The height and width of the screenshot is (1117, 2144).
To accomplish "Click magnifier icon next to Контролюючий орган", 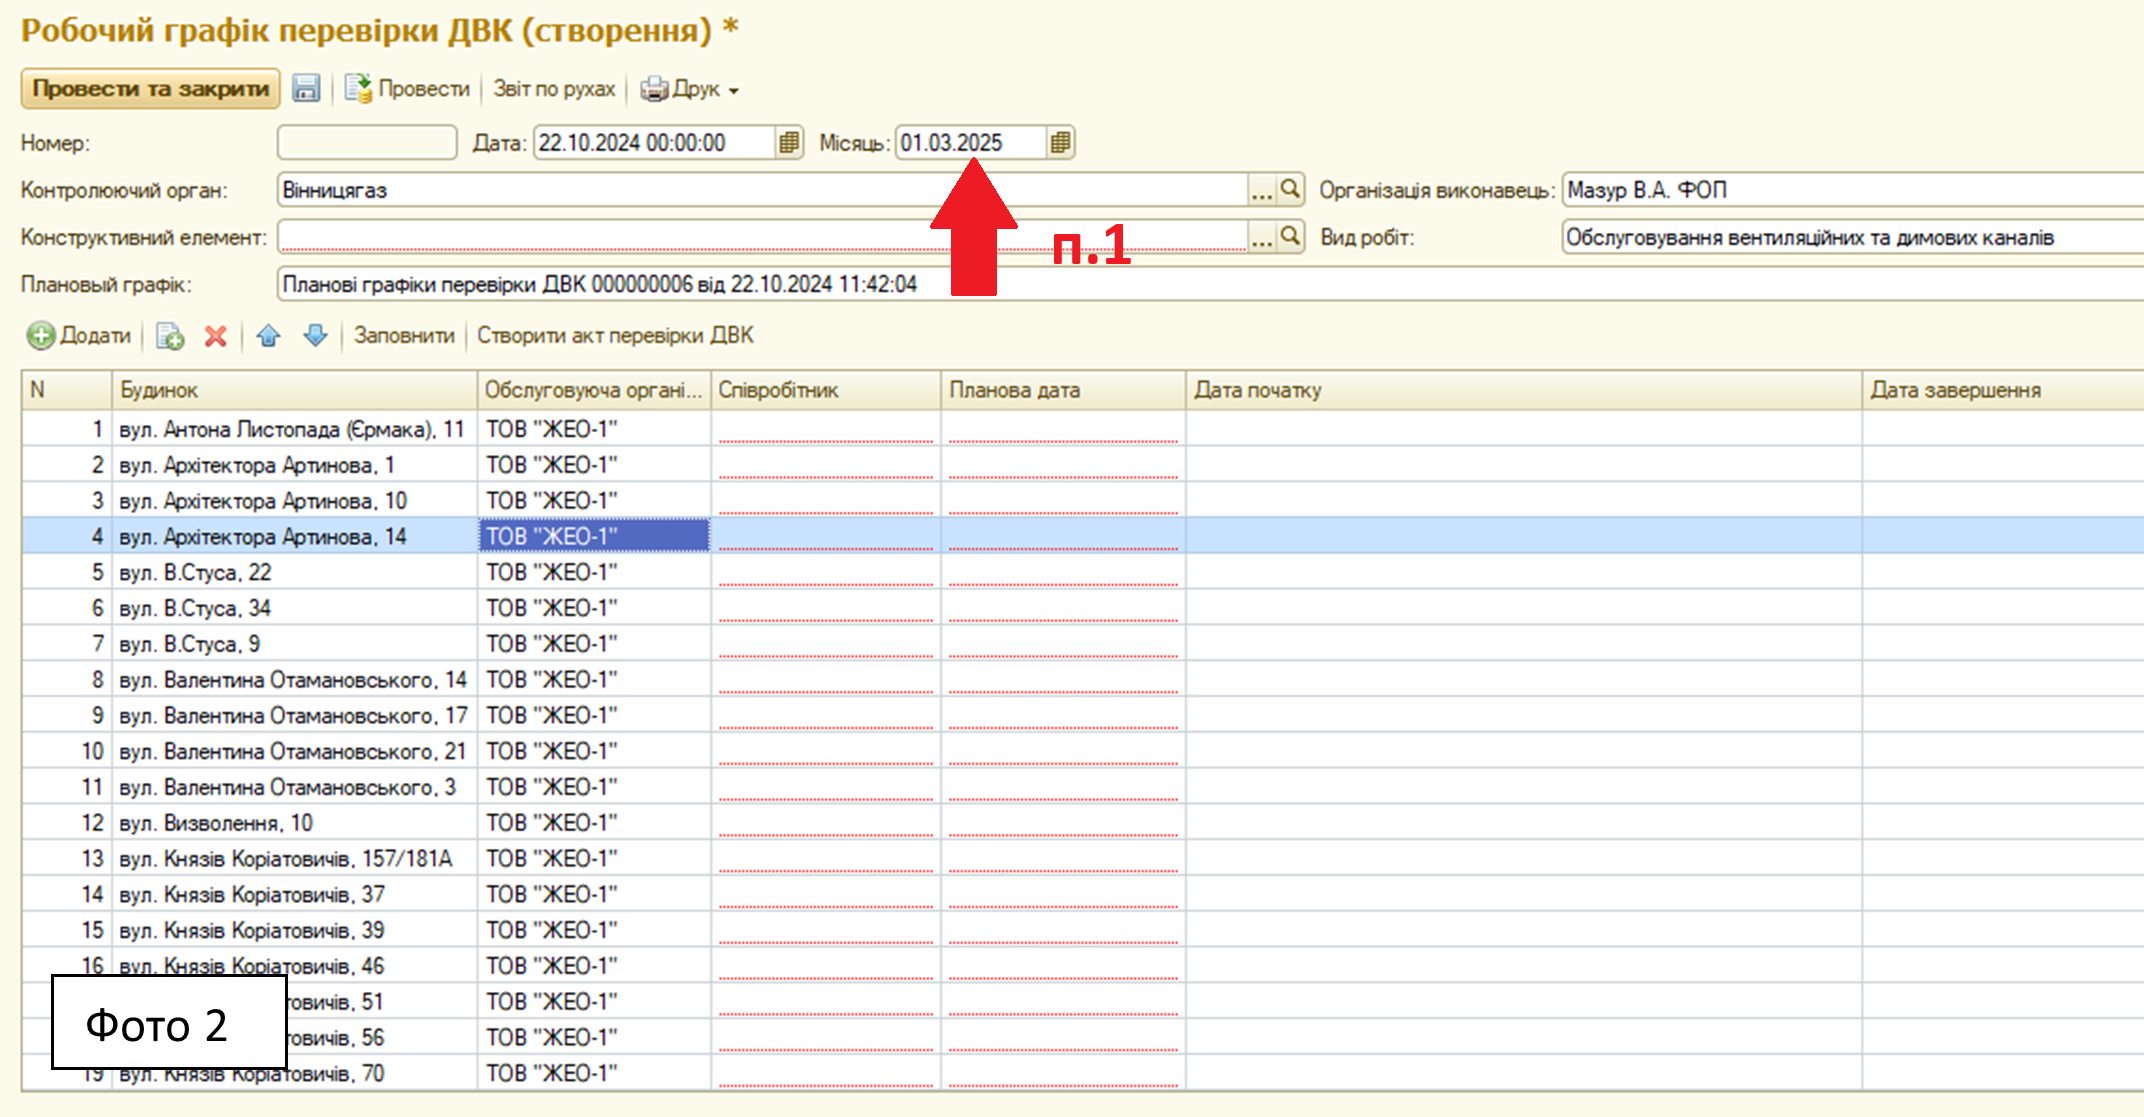I will coord(1291,189).
